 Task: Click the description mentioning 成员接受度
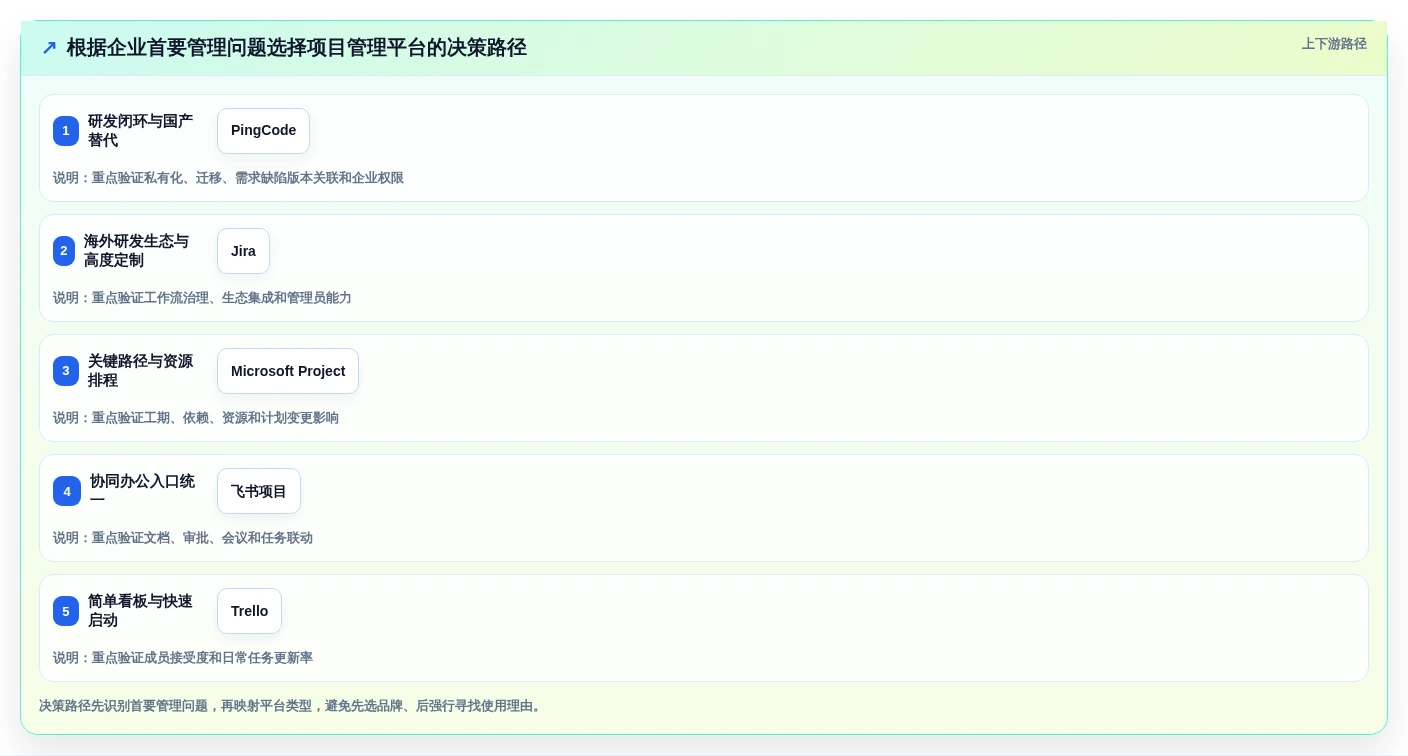tap(183, 658)
